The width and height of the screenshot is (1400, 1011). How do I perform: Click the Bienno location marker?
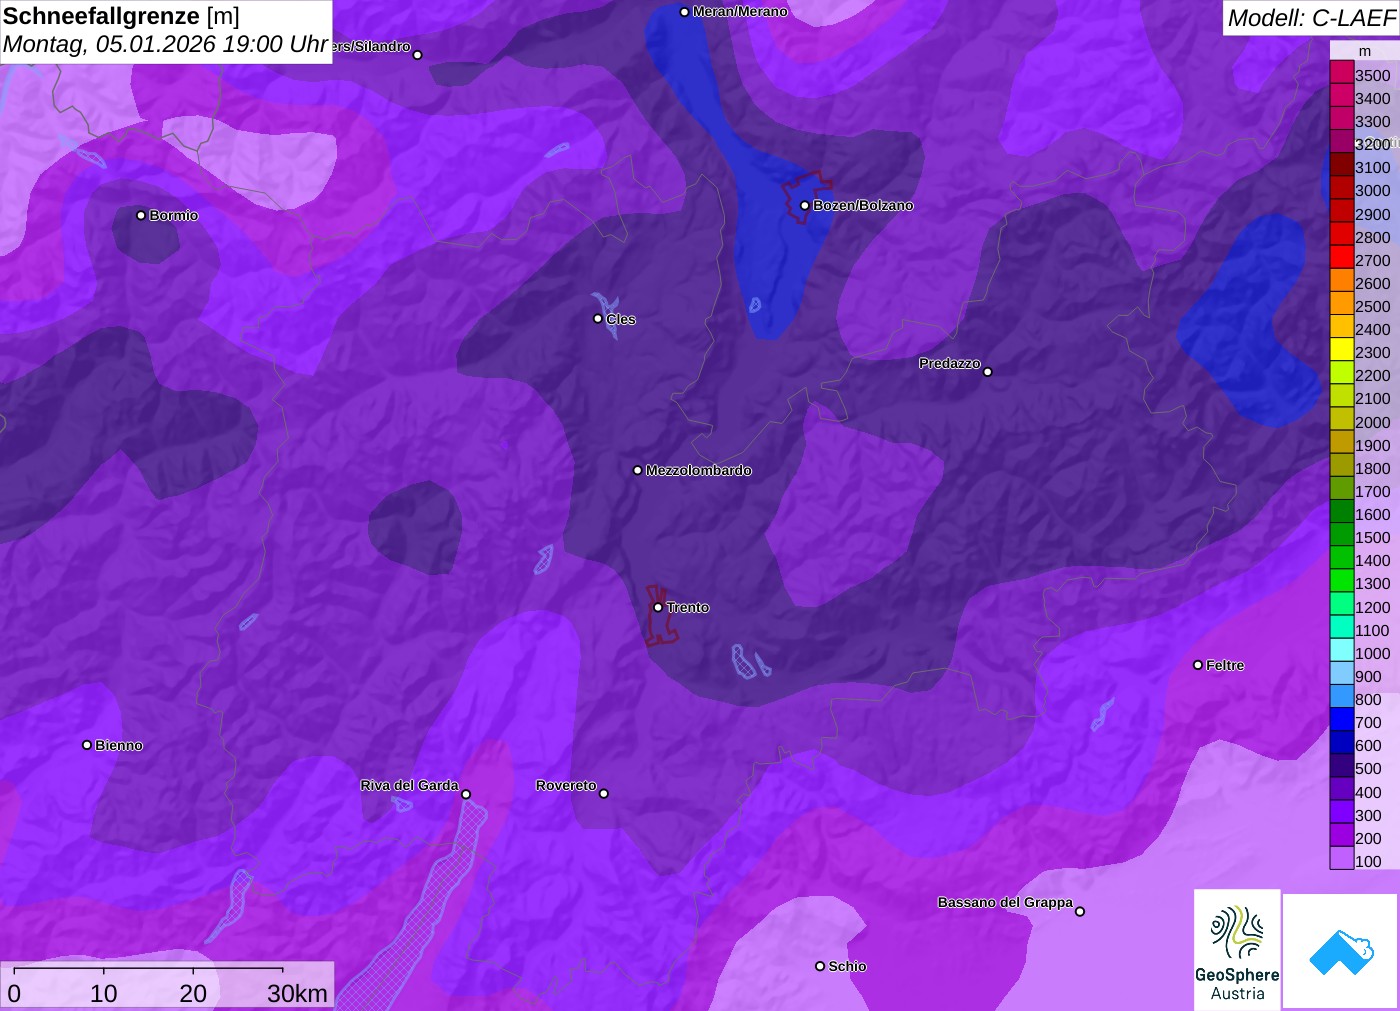[87, 745]
